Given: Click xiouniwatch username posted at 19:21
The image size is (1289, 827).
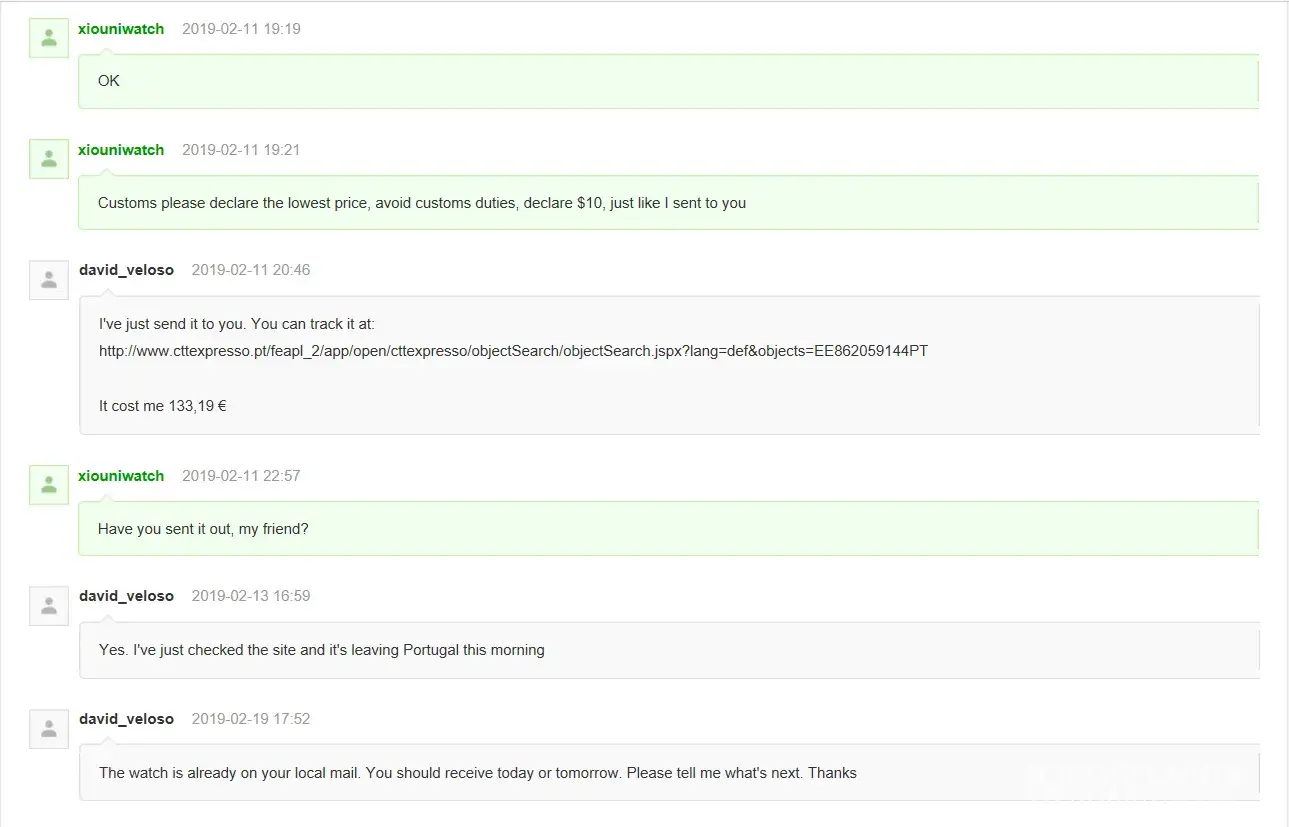Looking at the screenshot, I should (x=121, y=150).
